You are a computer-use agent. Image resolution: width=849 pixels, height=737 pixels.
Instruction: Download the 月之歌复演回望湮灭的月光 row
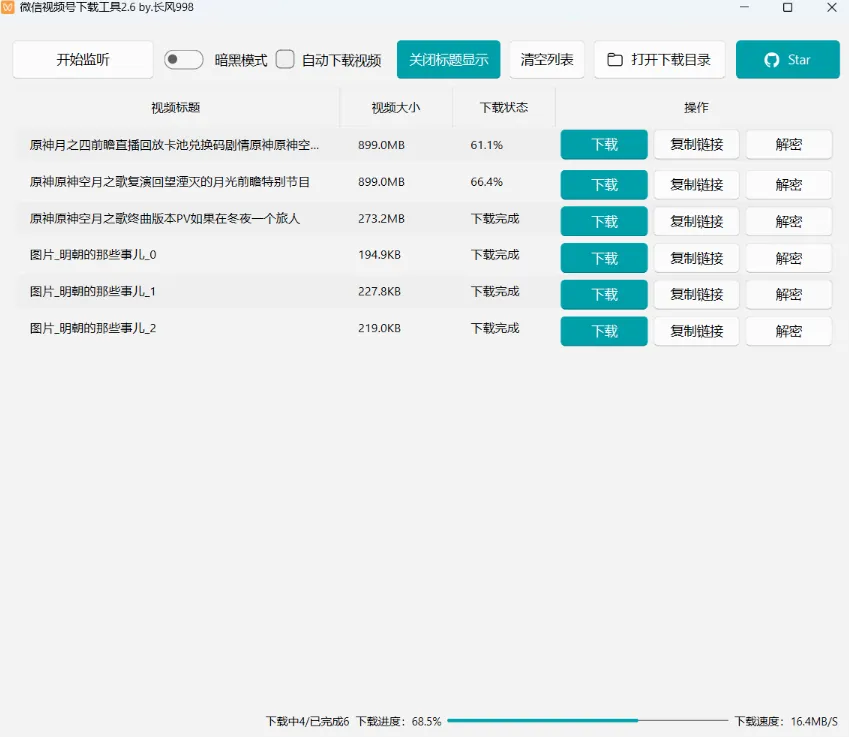[604, 185]
